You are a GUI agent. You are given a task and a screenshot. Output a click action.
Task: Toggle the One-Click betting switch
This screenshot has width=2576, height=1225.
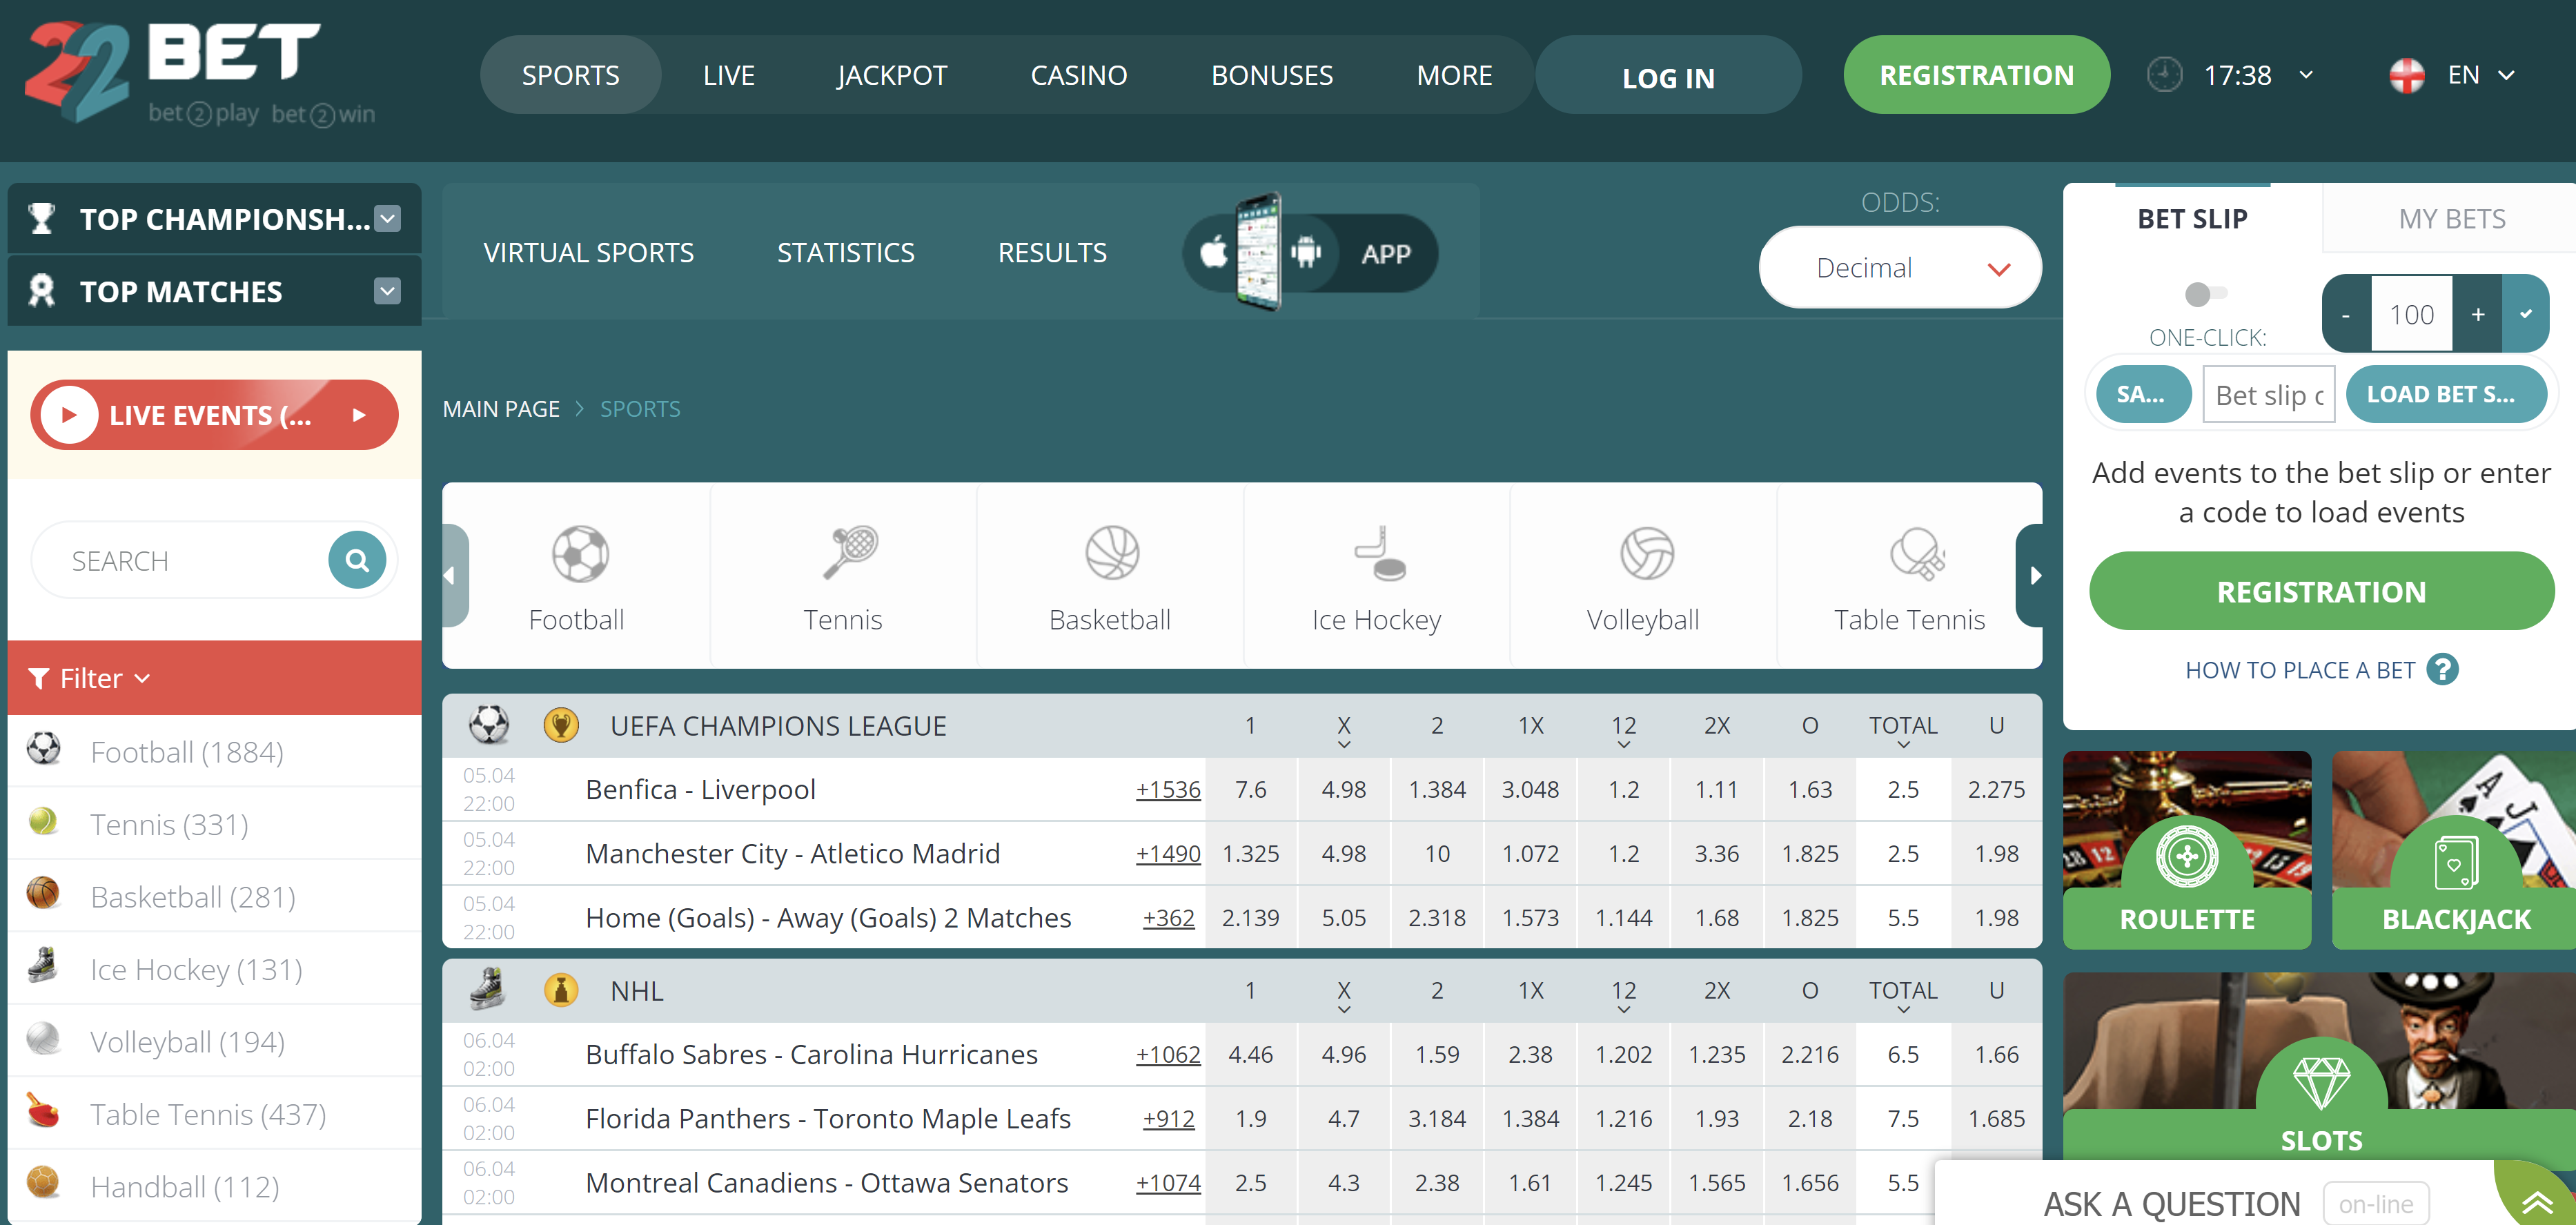click(2205, 294)
